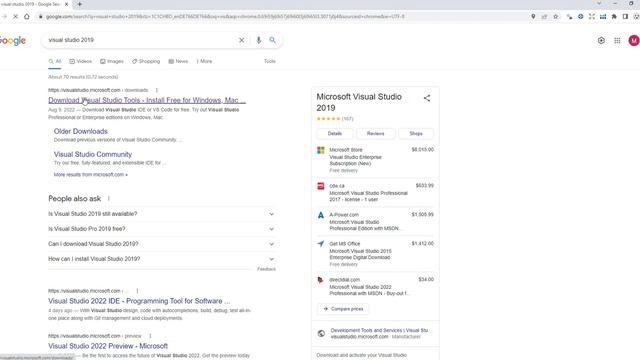Click star rating reviews count

point(347,119)
